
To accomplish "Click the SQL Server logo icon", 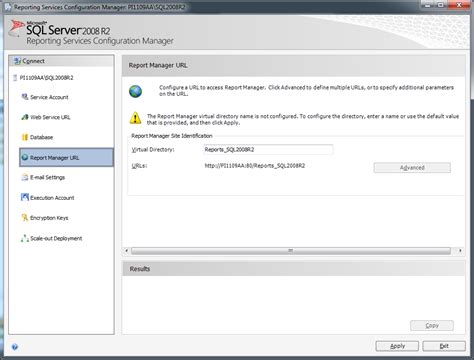I will 16,27.
